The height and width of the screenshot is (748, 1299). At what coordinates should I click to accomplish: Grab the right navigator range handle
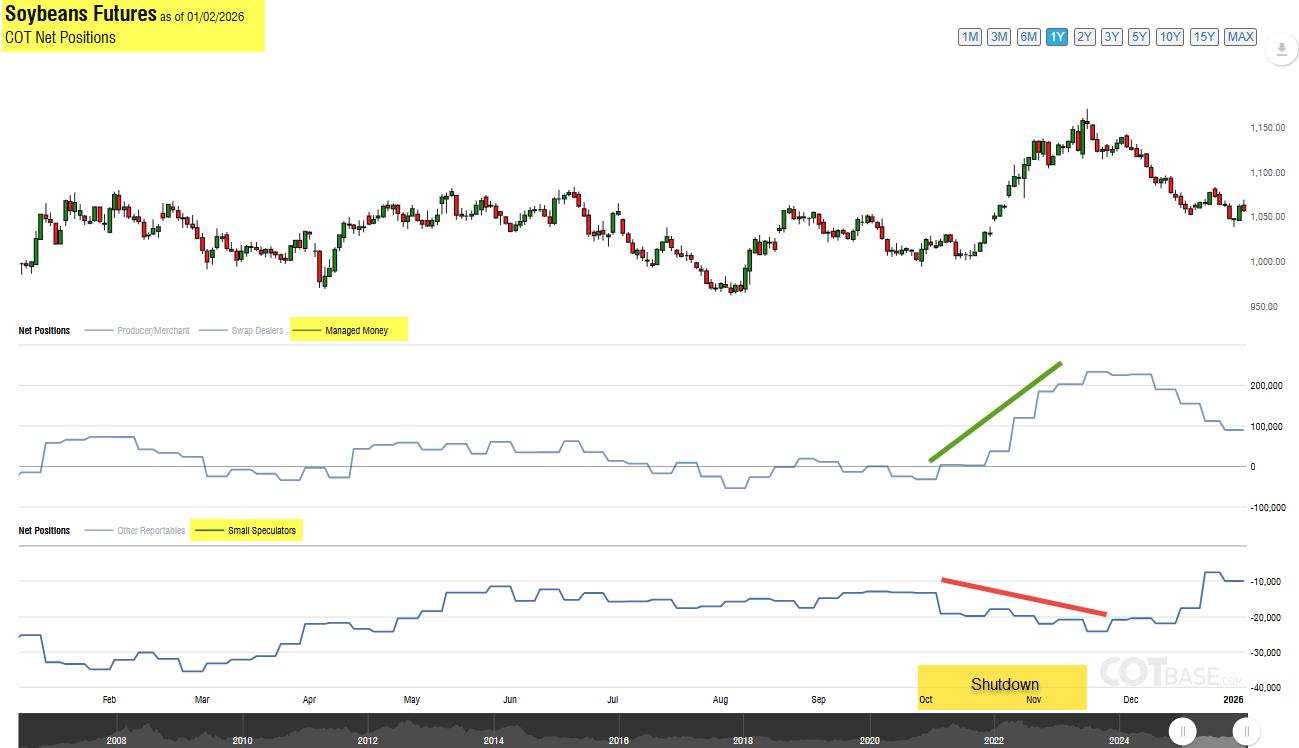coord(1245,732)
